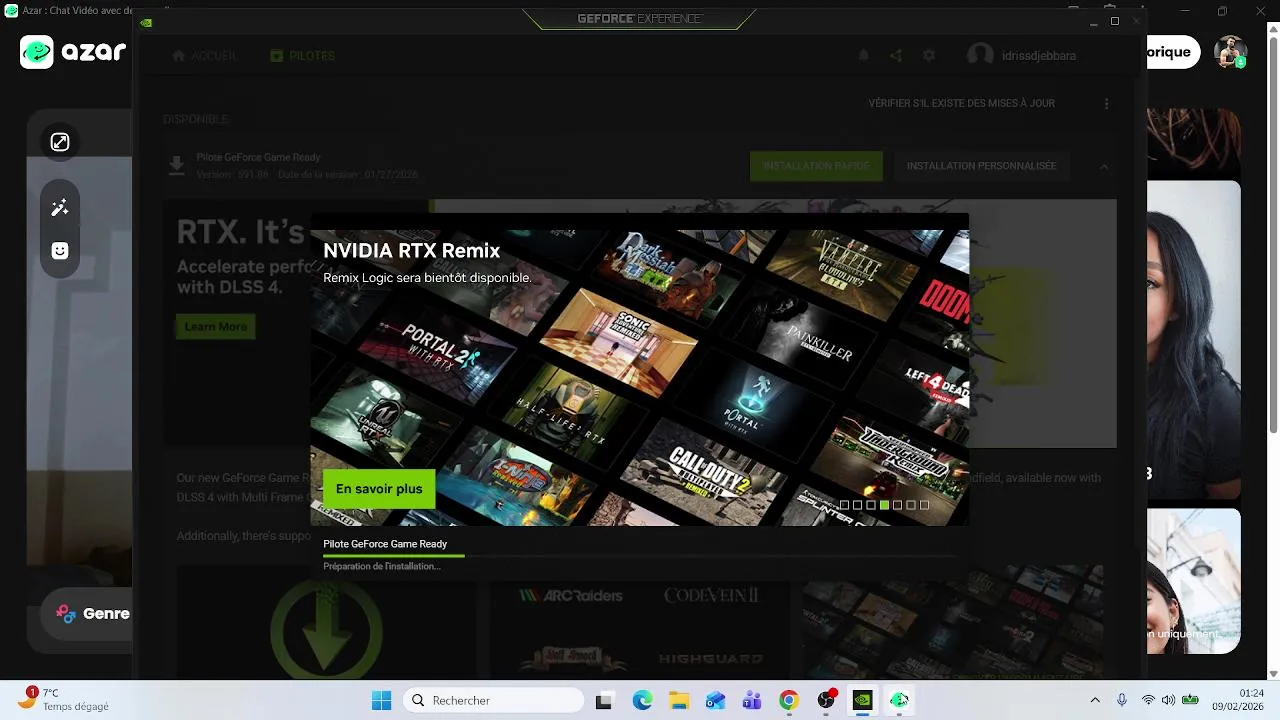Collapse the driver details chevron
Viewport: 1280px width, 720px height.
[1104, 167]
